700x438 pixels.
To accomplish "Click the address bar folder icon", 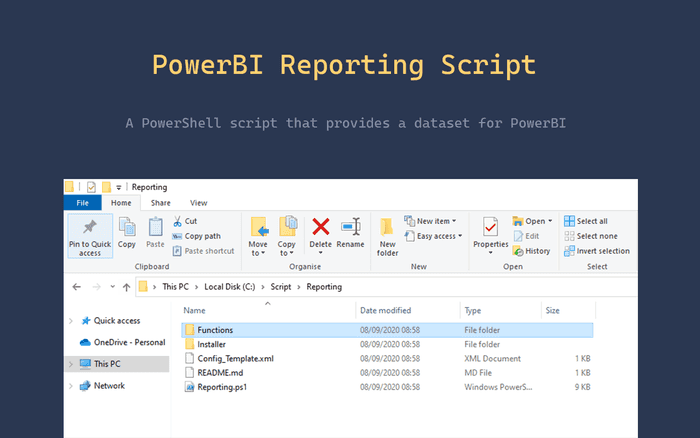I will [x=143, y=287].
